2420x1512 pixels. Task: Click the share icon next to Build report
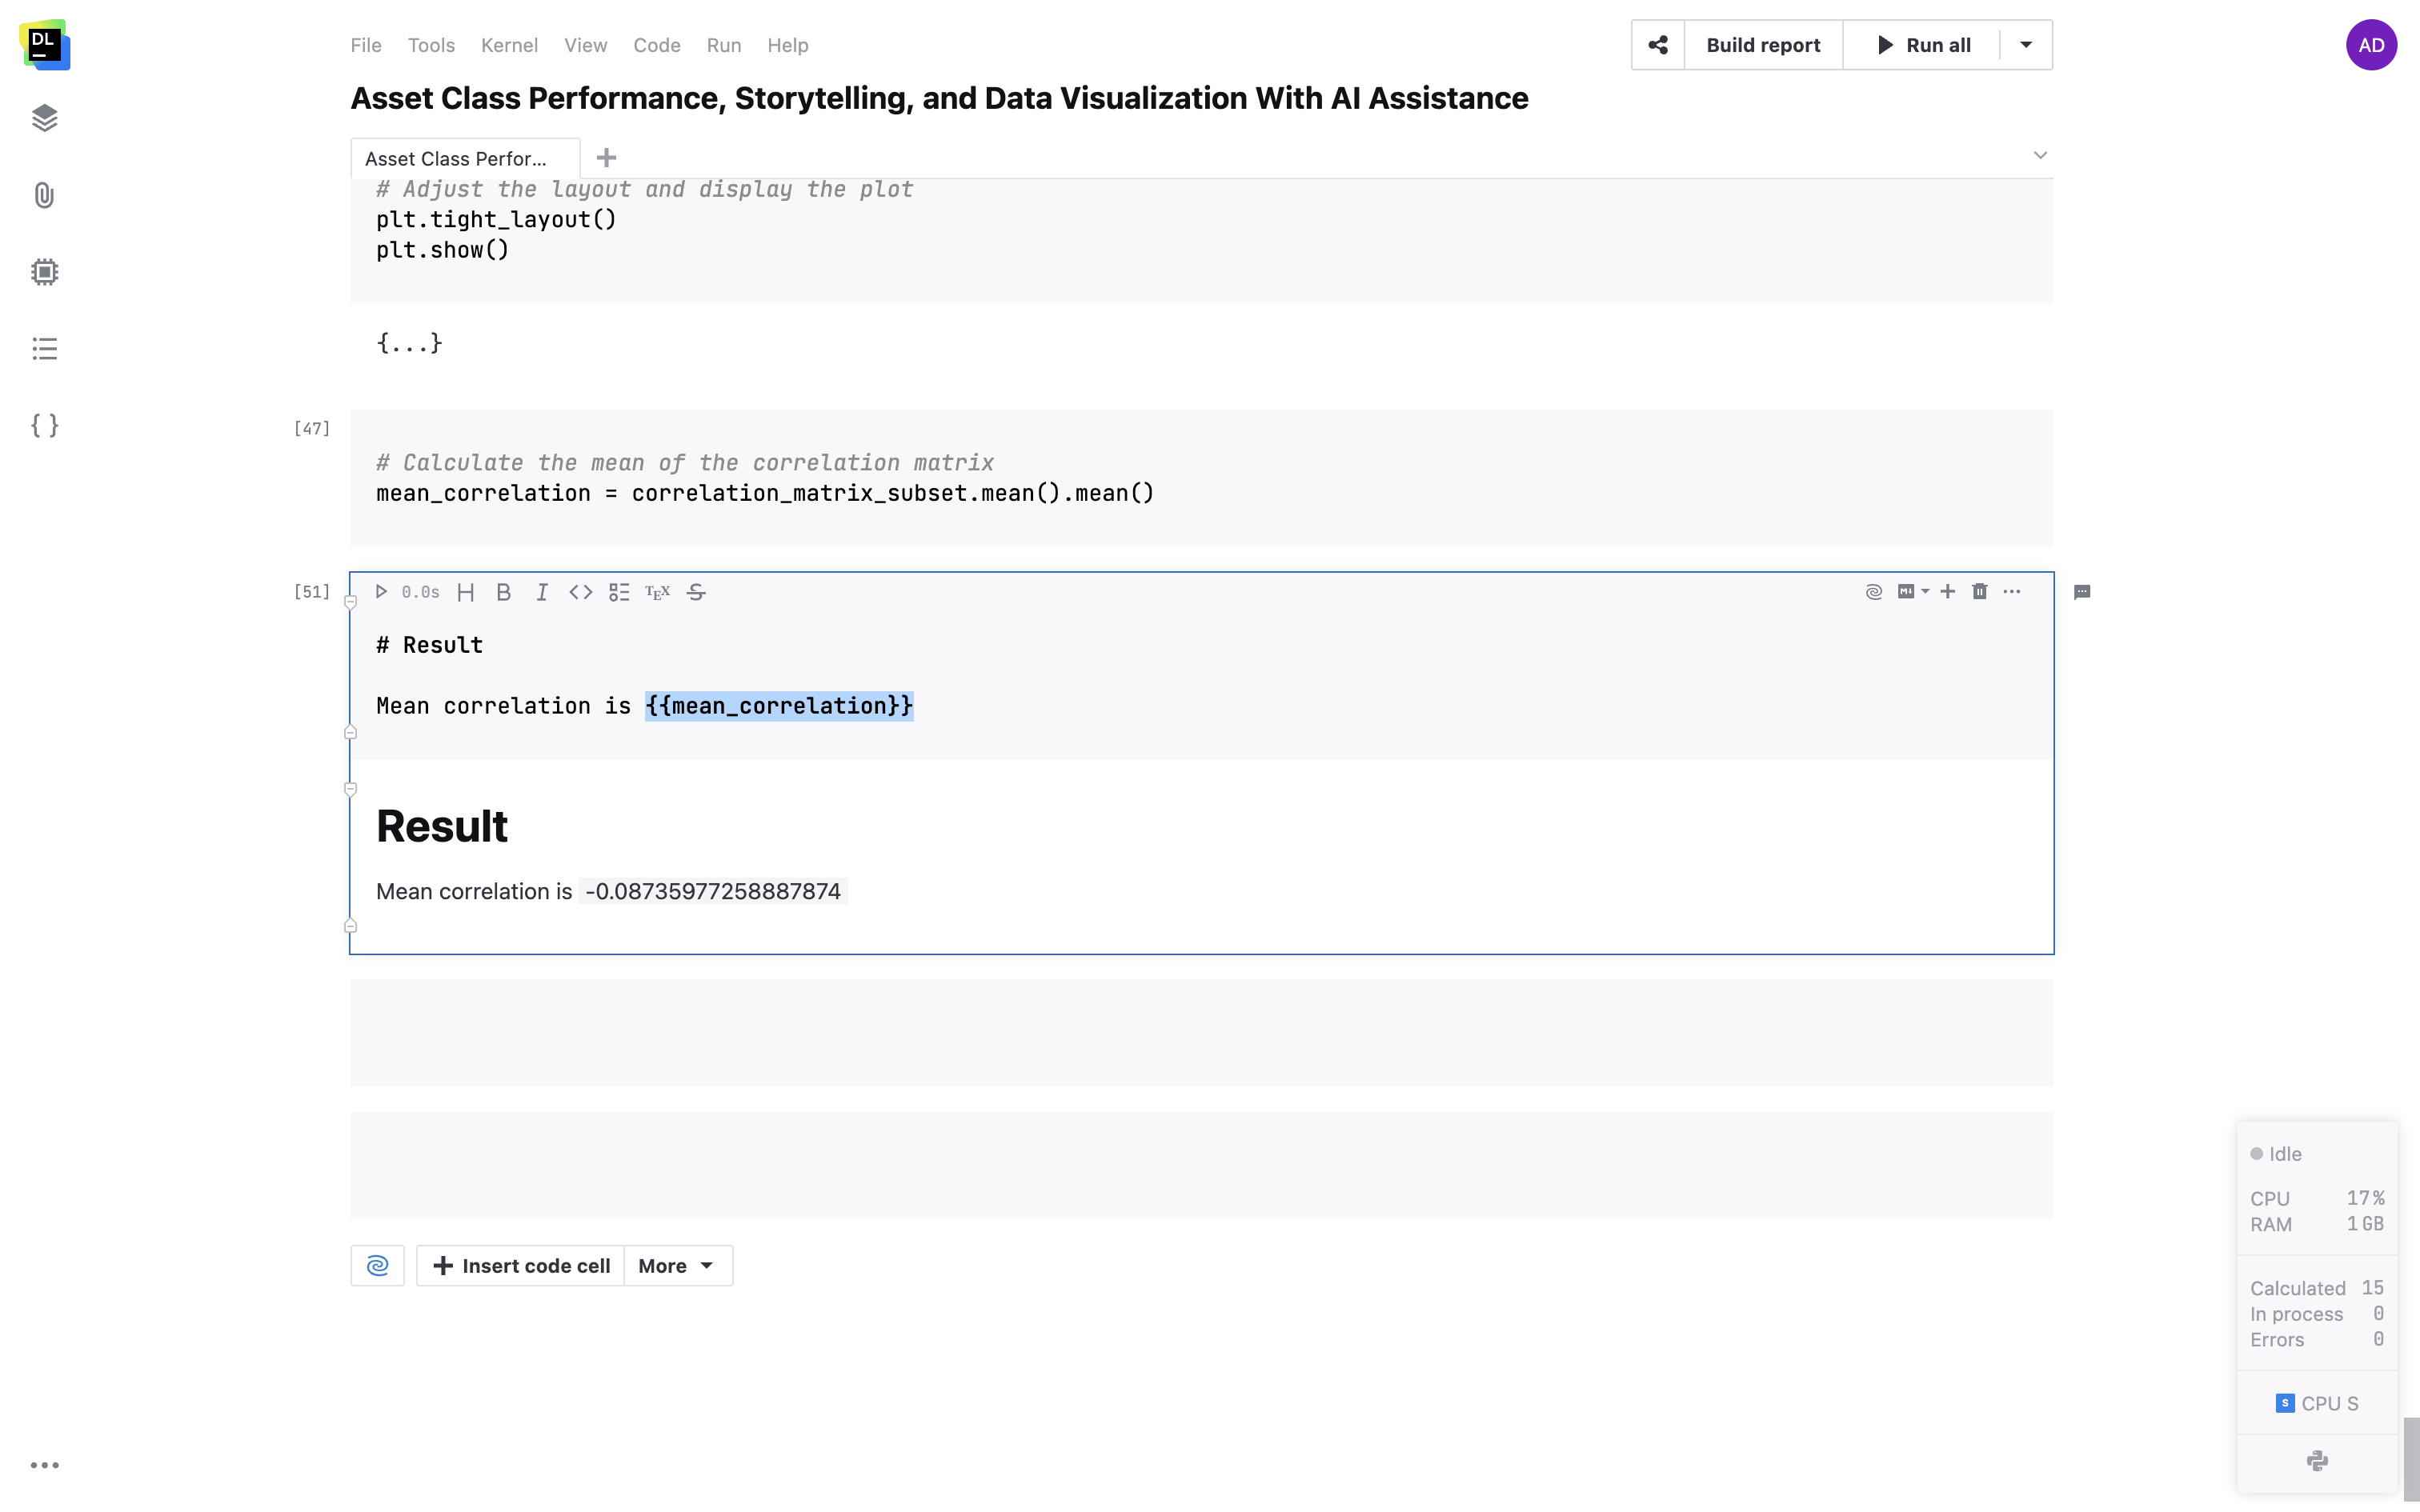coord(1657,45)
